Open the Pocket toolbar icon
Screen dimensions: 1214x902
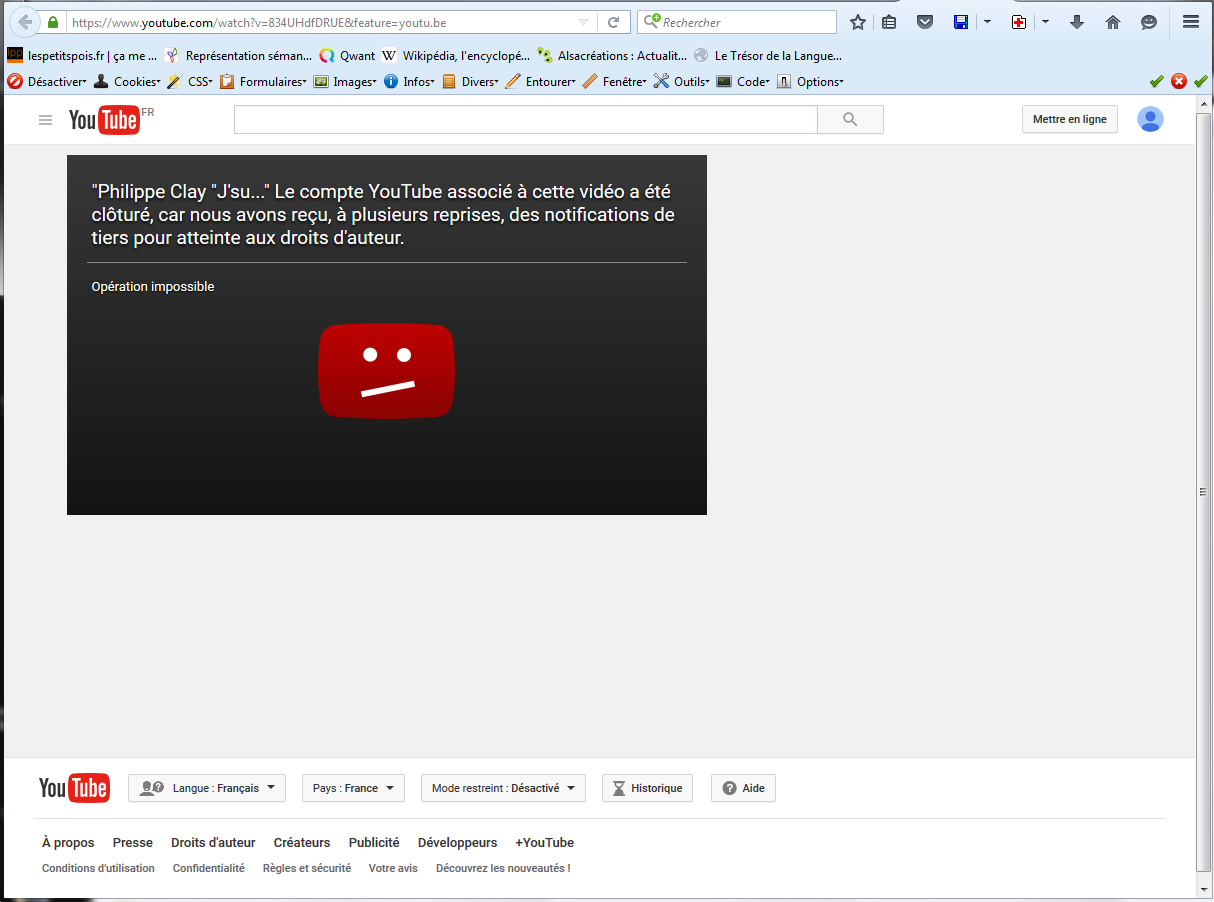(925, 22)
